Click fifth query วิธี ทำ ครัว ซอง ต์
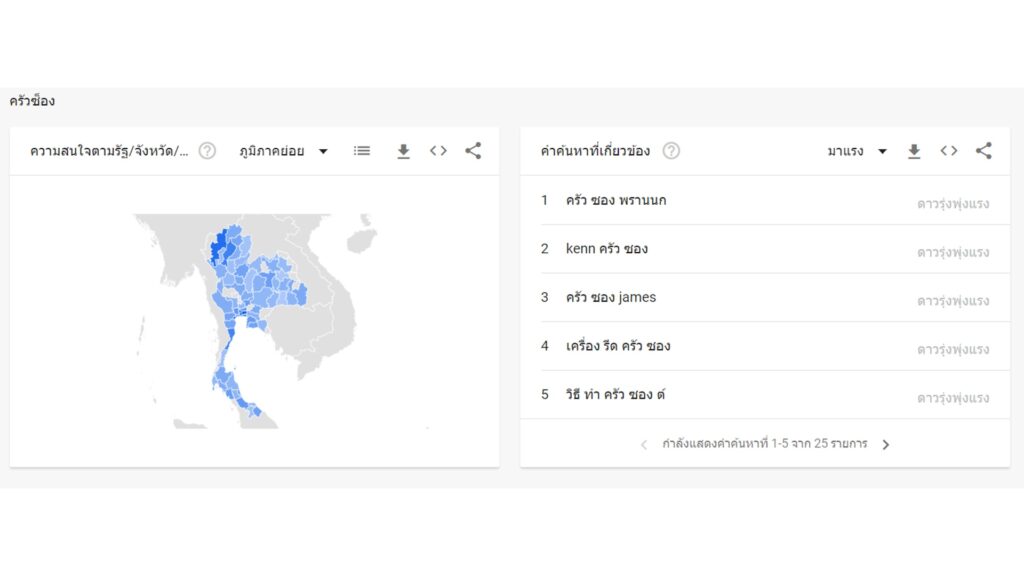Viewport: 1024px width, 576px height. [614, 394]
